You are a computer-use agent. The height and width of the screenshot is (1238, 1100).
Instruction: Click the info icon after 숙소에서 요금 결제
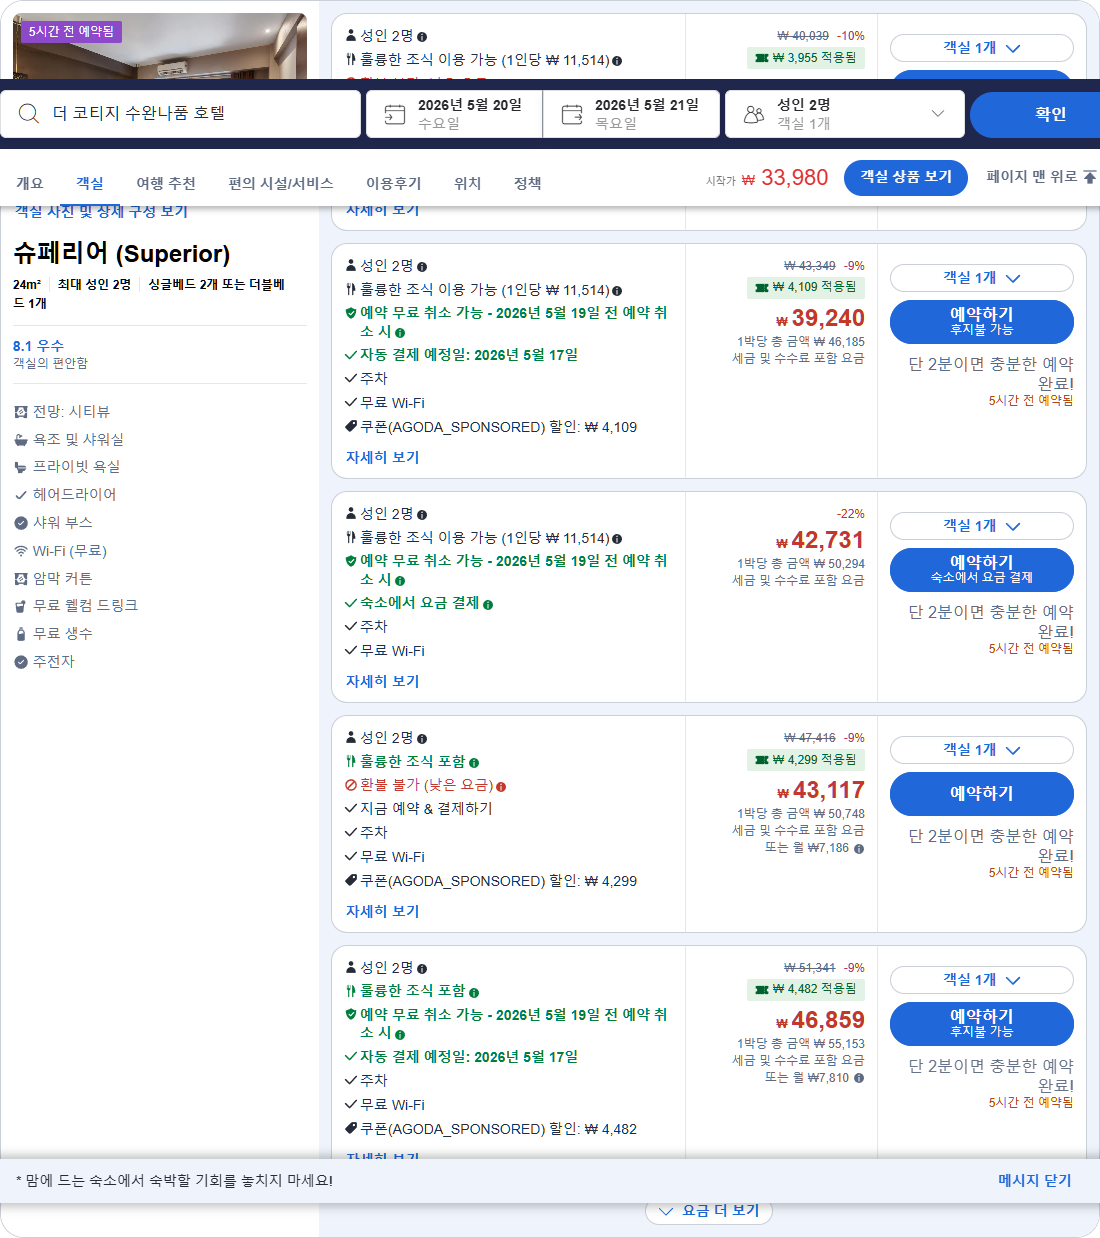pos(488,605)
